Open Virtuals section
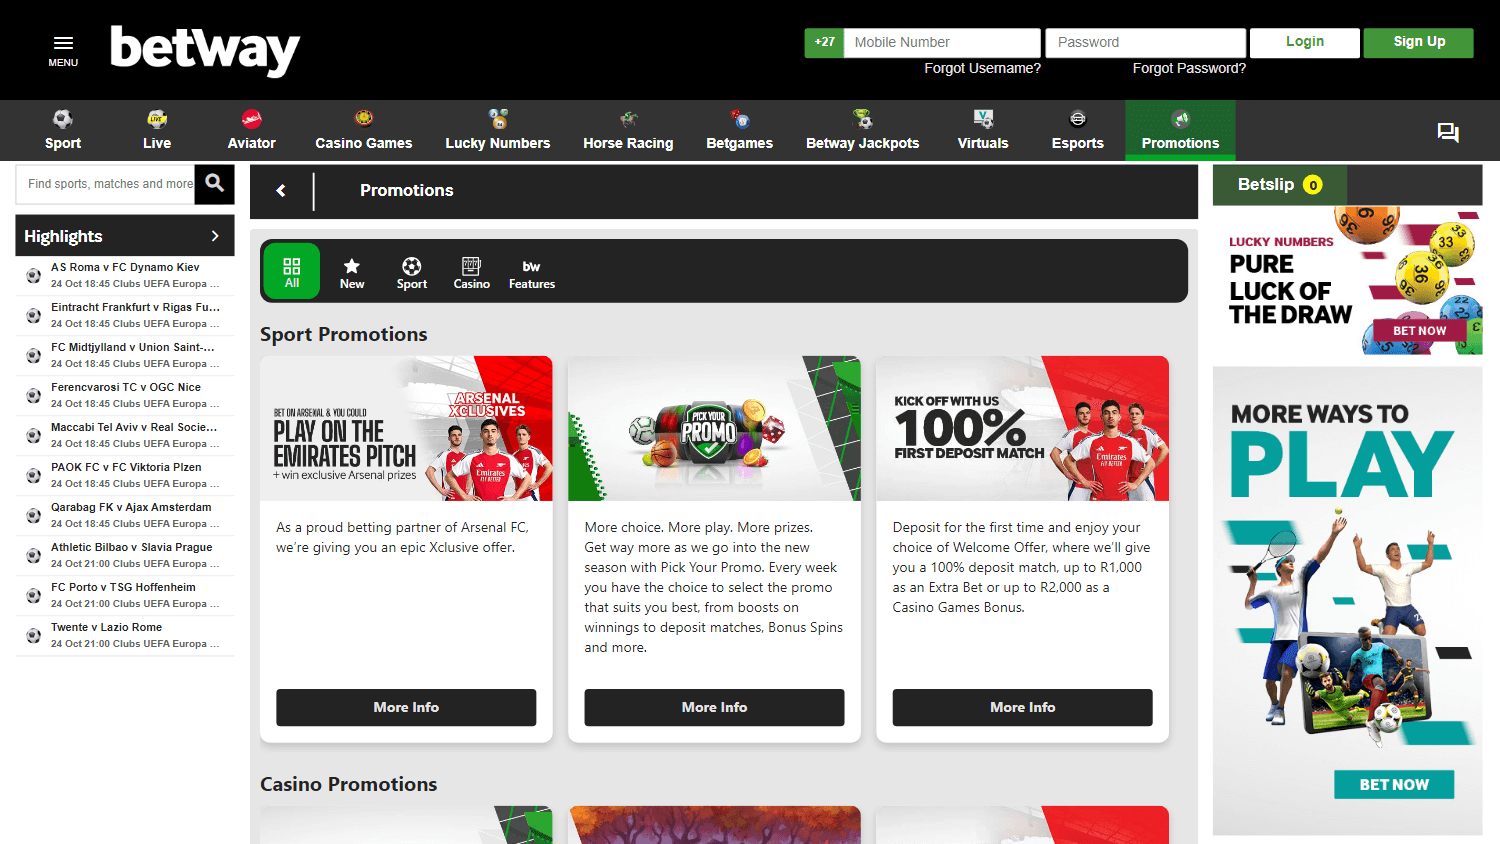 click(983, 131)
